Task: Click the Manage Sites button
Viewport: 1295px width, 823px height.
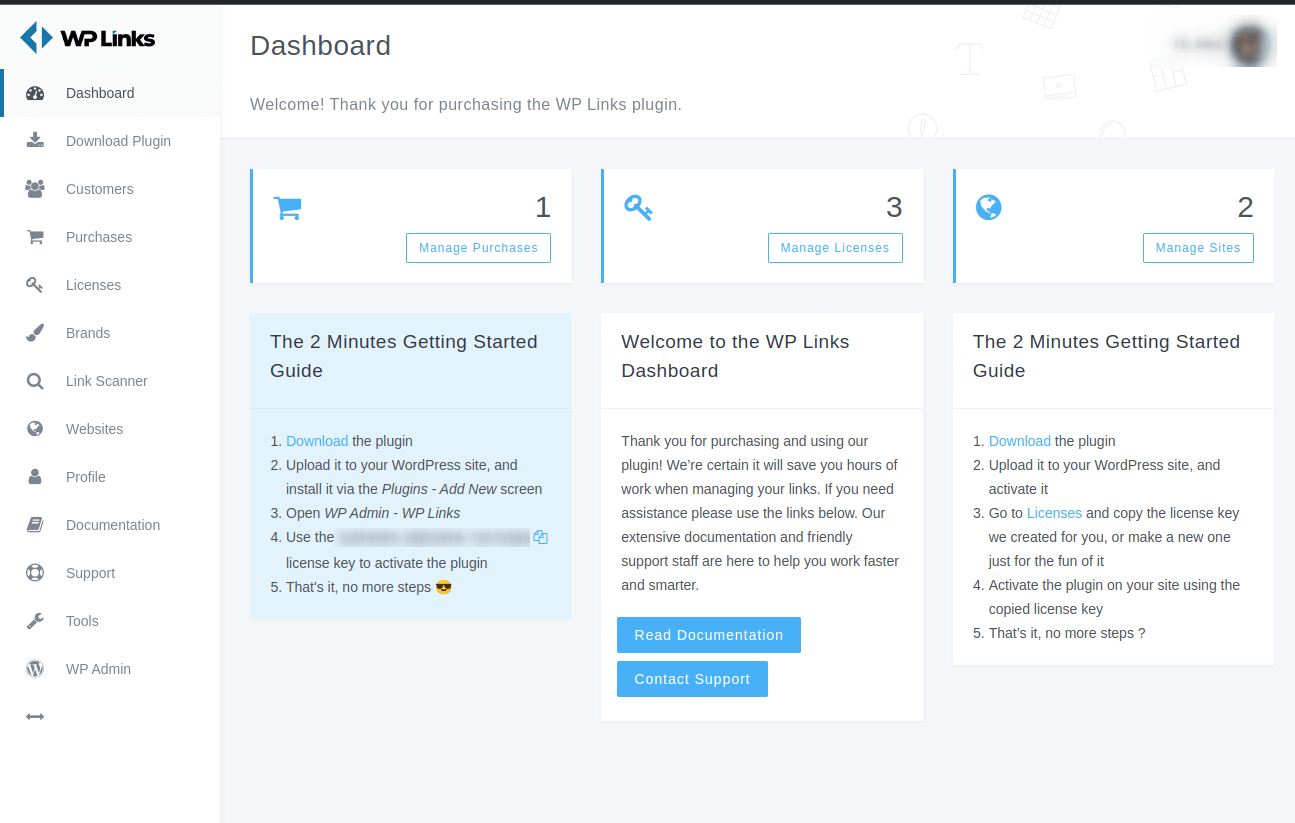Action: 1198,248
